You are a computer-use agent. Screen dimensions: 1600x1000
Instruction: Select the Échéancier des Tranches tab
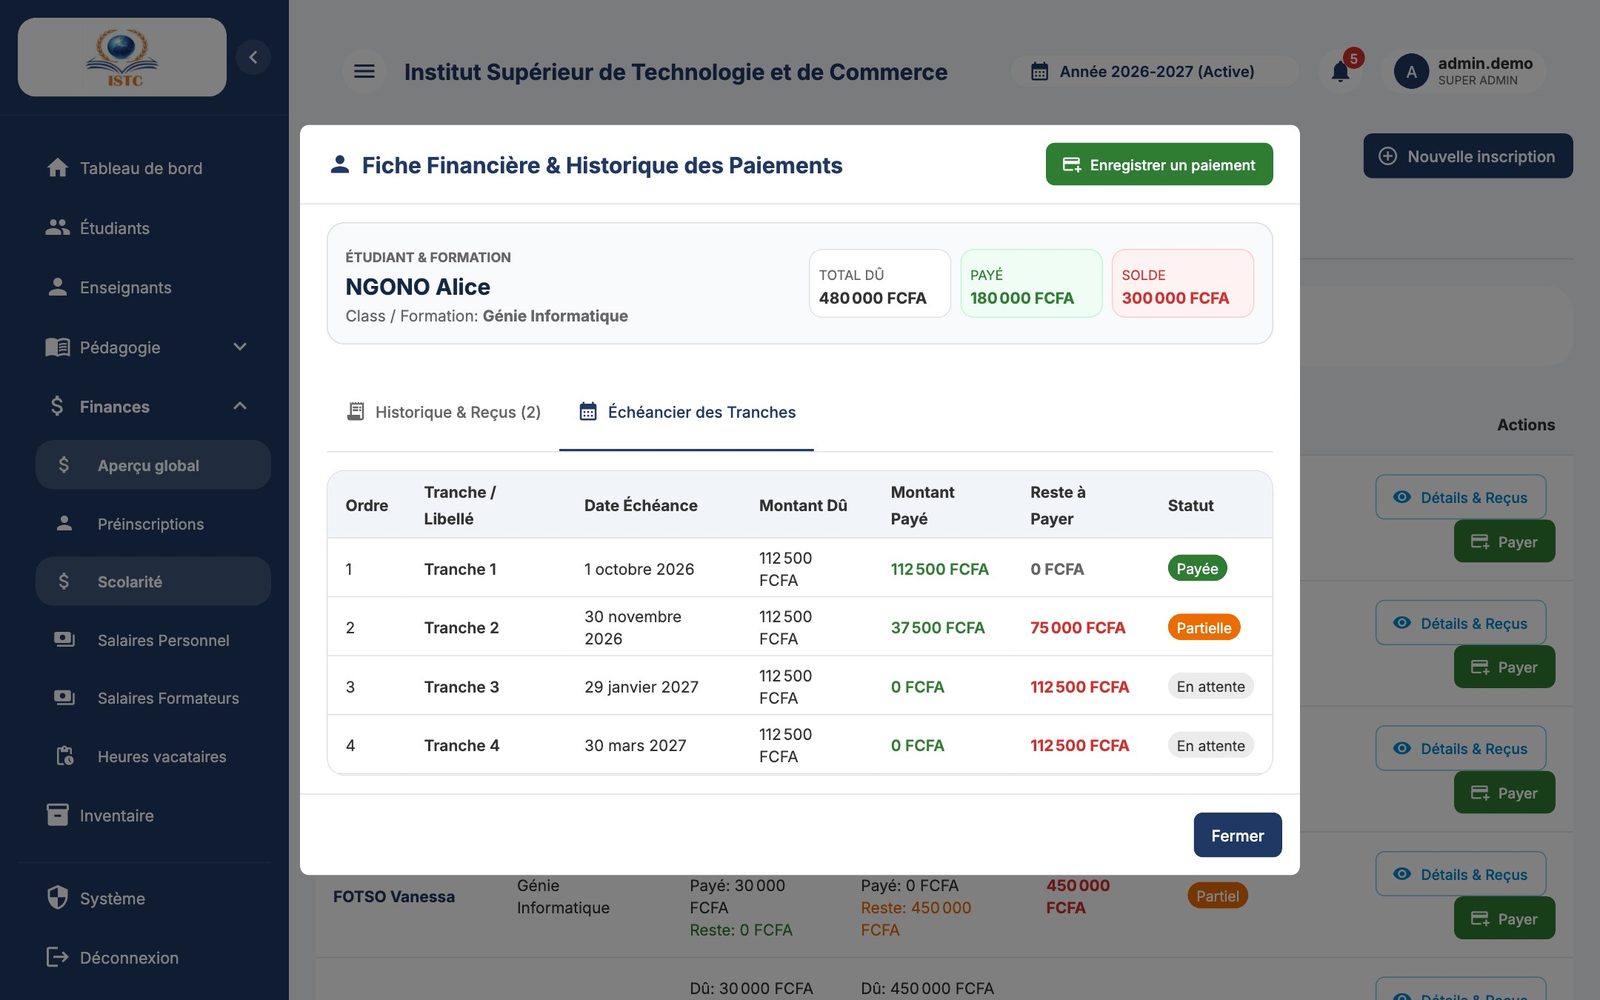pyautogui.click(x=687, y=412)
